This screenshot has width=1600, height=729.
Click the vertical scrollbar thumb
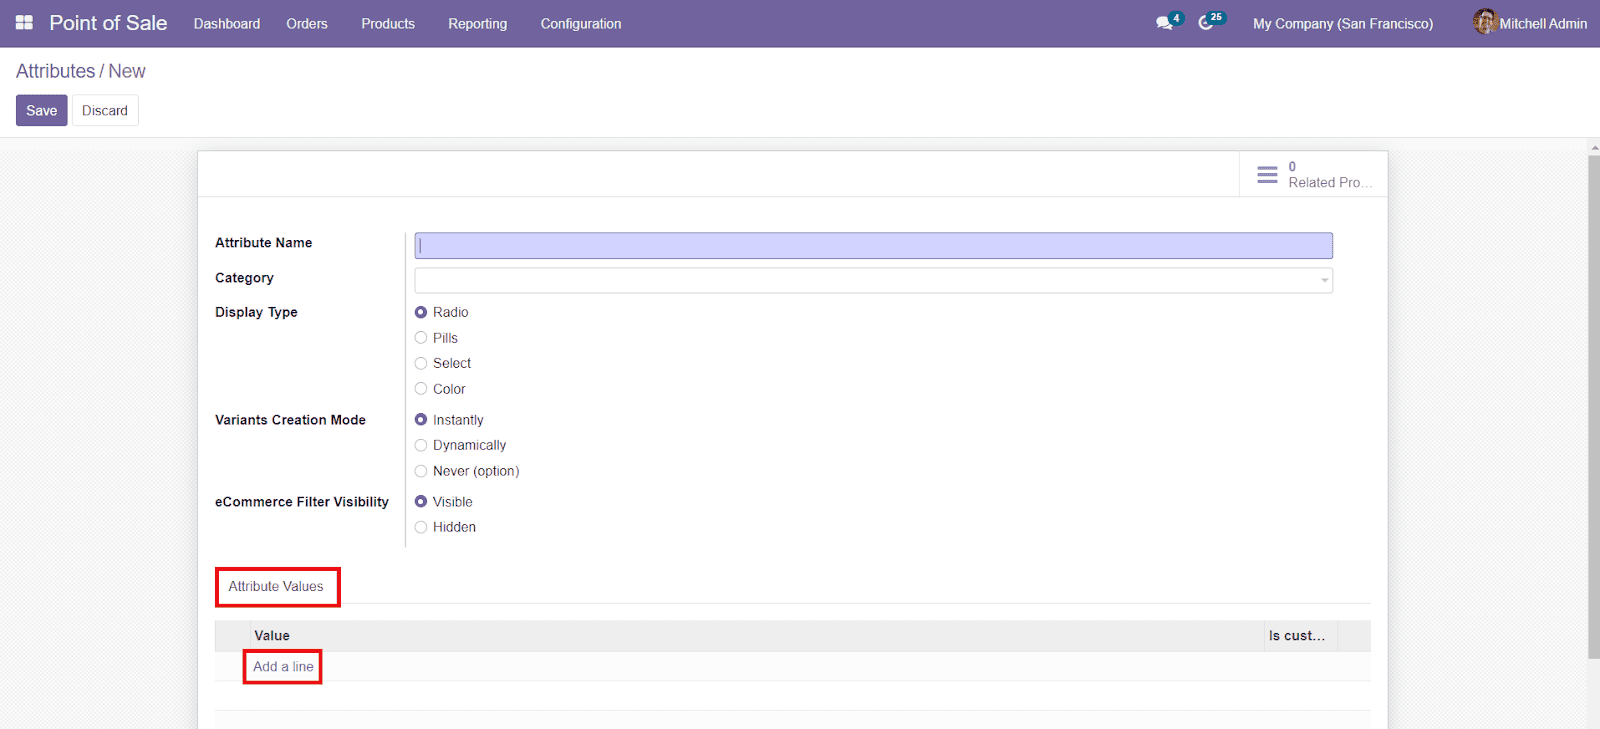pos(1594,406)
